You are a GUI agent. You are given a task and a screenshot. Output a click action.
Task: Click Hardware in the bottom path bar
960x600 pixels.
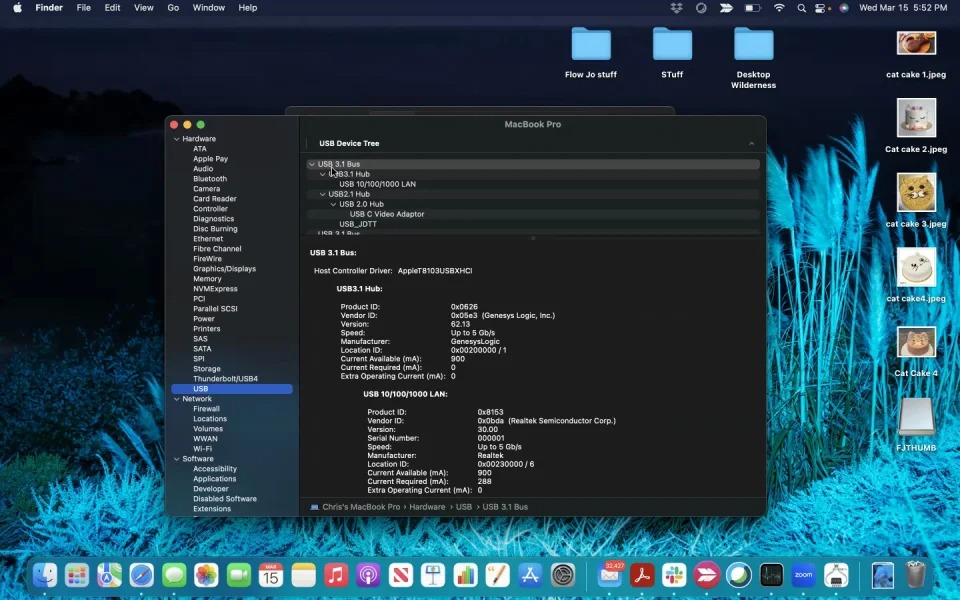pyautogui.click(x=427, y=507)
